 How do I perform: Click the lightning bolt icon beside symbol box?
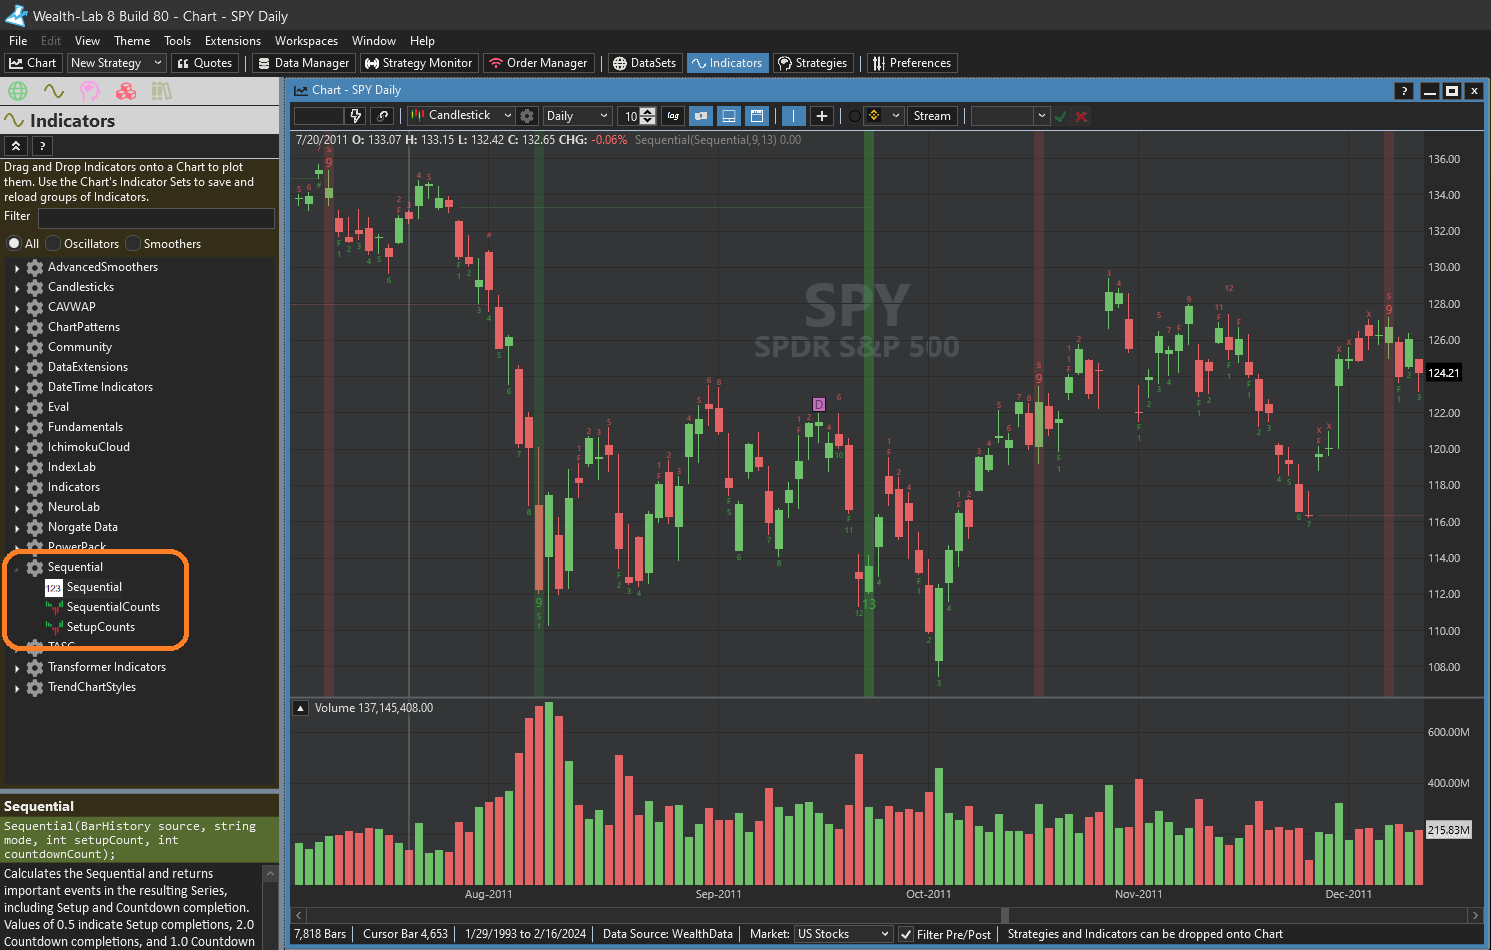tap(355, 116)
